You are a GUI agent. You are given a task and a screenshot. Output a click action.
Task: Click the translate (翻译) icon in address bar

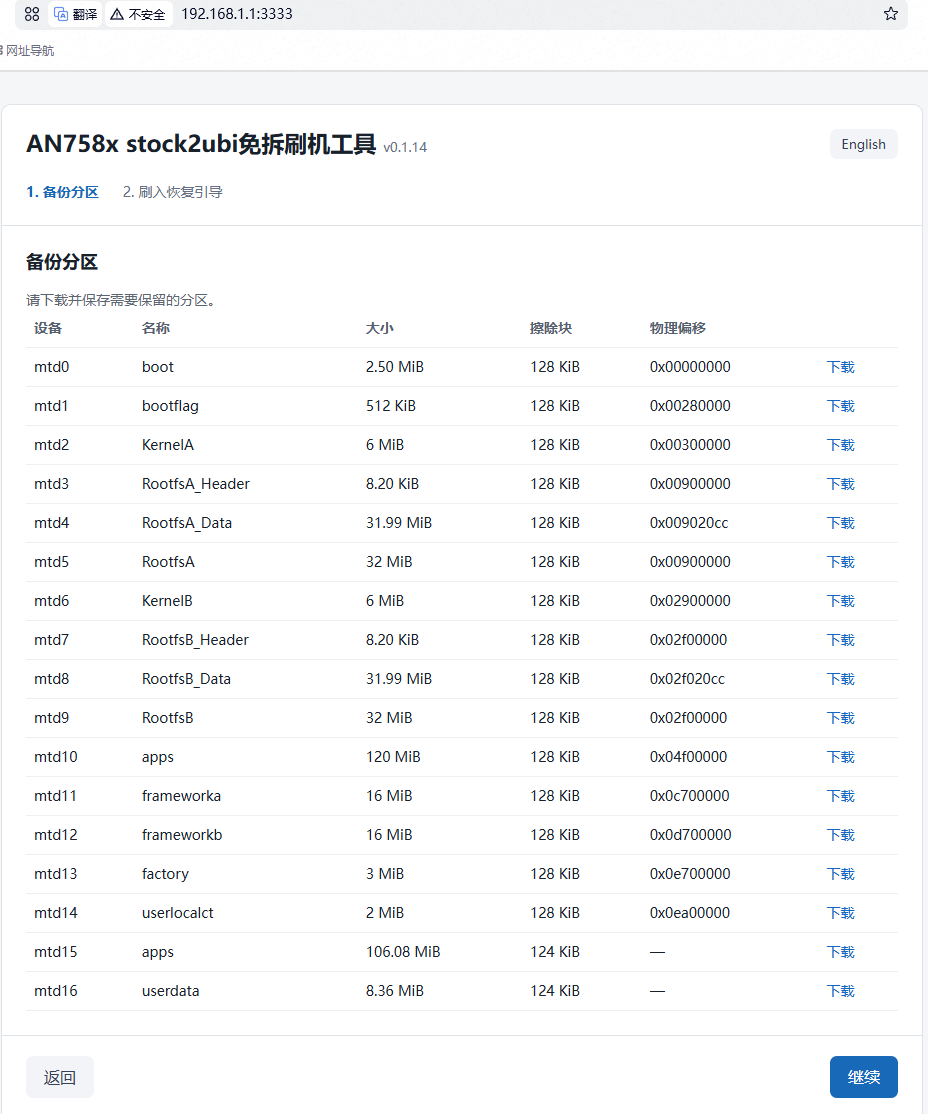pyautogui.click(x=75, y=14)
